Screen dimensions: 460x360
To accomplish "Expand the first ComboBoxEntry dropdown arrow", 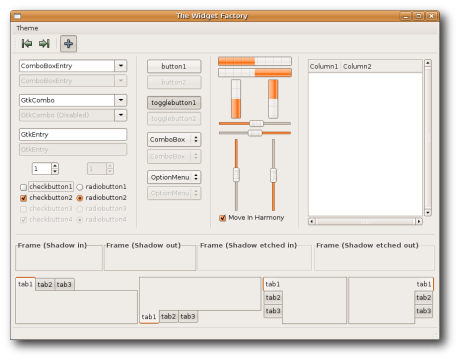I will coord(121,66).
